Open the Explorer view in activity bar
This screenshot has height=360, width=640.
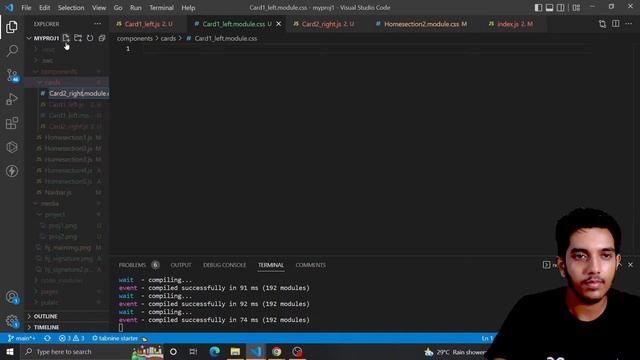point(12,27)
